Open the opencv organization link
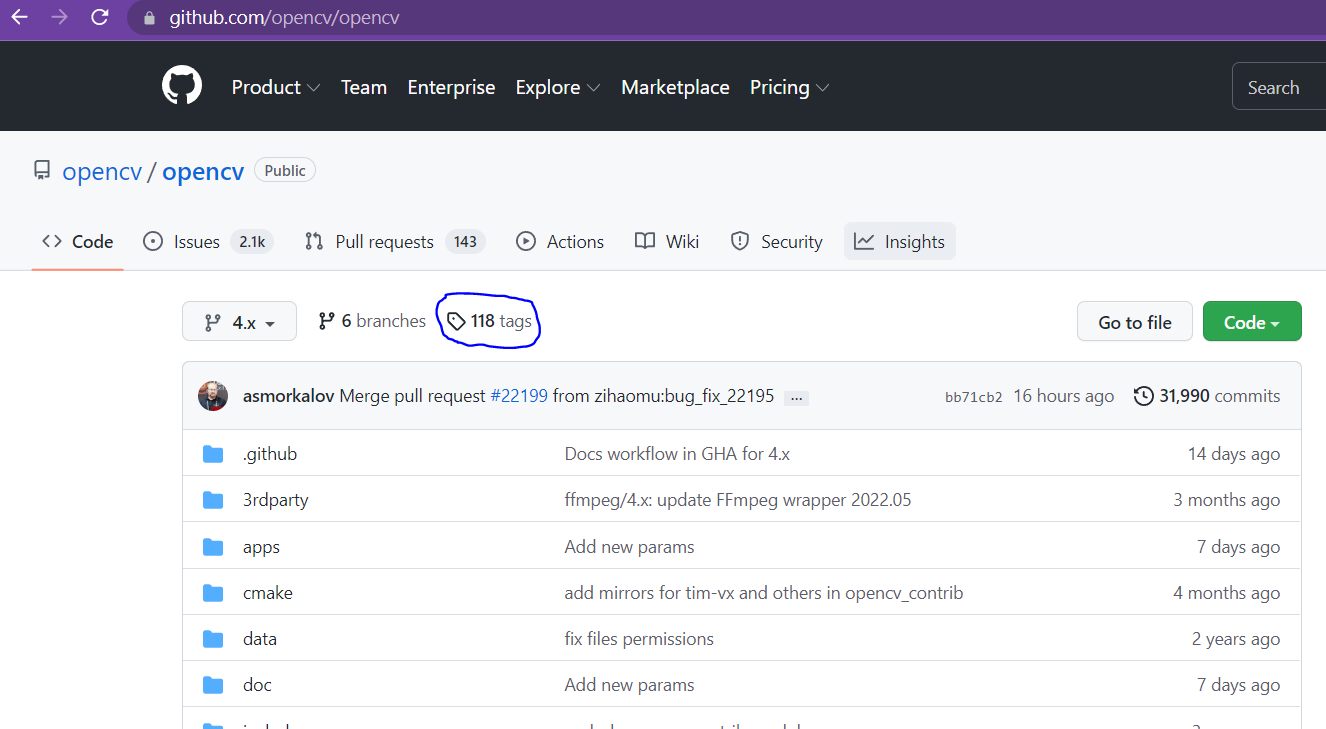Screen dimensions: 1326x729 pyautogui.click(x=102, y=171)
